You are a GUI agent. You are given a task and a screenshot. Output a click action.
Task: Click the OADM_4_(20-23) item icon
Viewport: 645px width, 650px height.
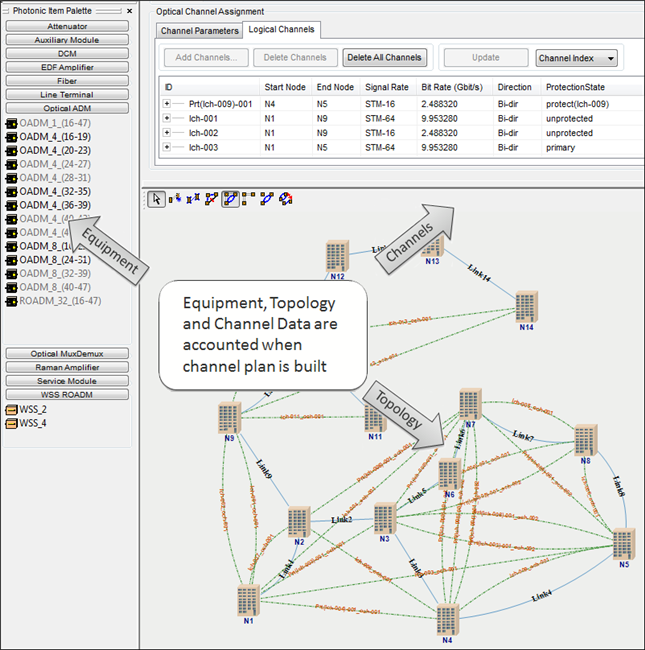[12, 150]
